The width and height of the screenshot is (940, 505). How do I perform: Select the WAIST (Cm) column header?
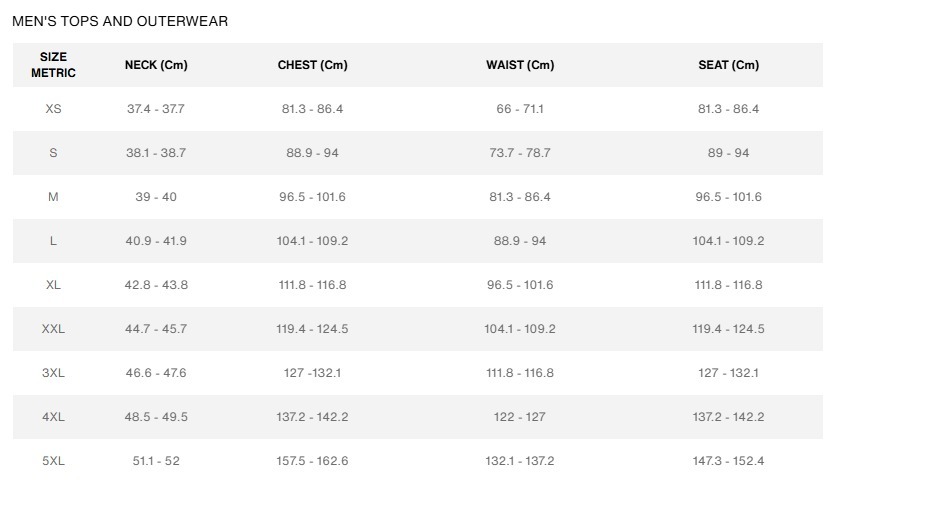(520, 65)
